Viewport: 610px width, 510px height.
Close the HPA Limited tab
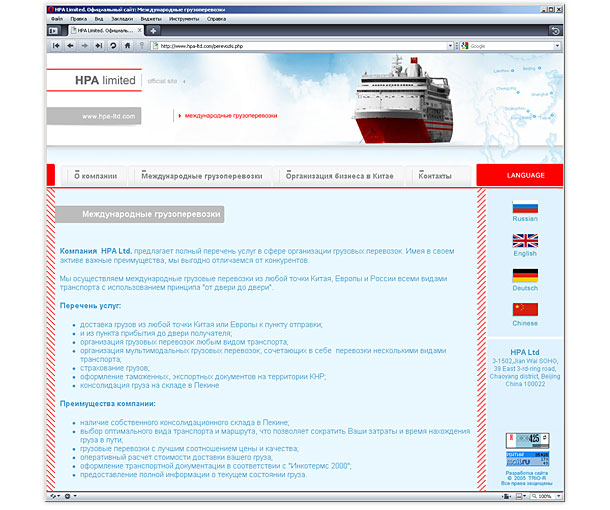[140, 30]
